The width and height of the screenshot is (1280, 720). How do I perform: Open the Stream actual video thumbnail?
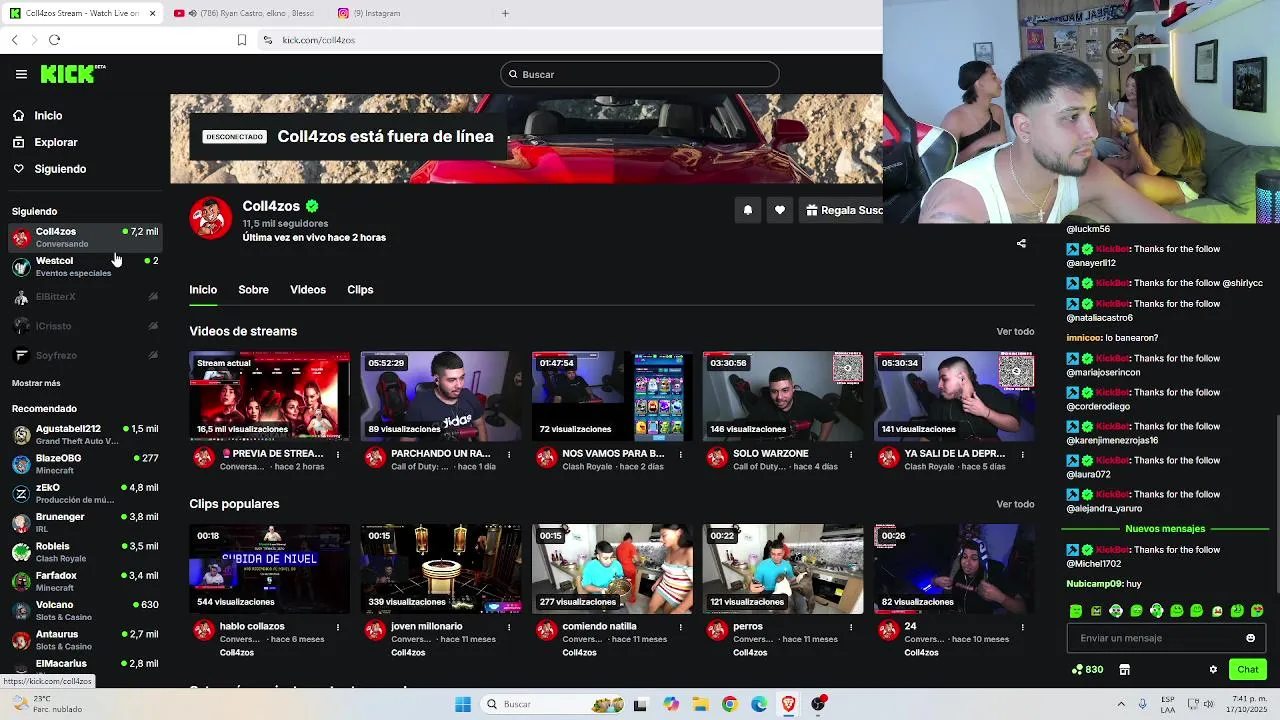tap(270, 396)
